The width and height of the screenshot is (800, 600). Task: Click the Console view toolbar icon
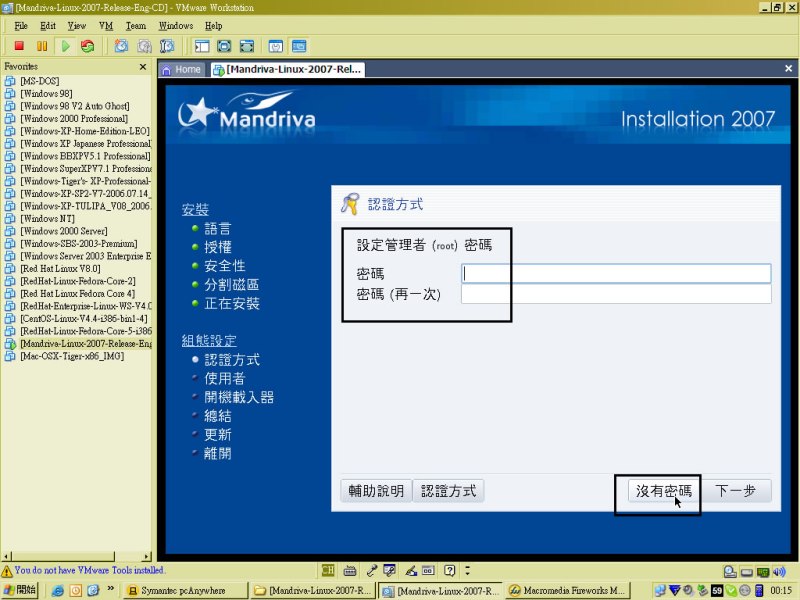click(299, 46)
